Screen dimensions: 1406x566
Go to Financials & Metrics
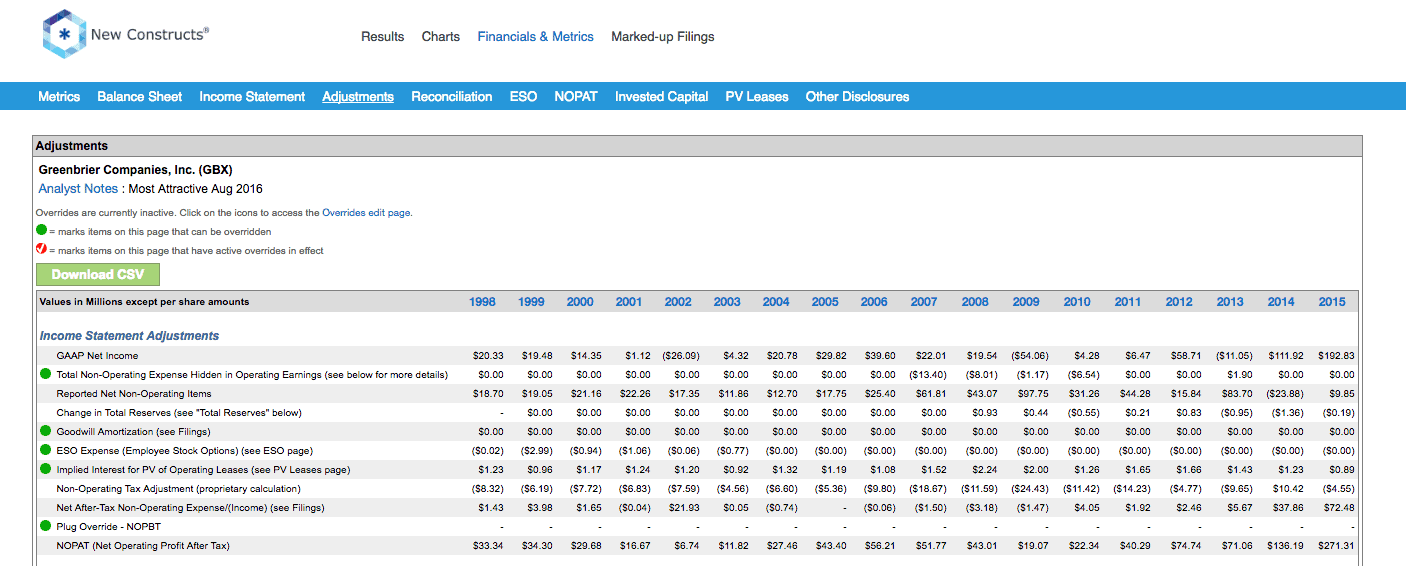tap(536, 37)
